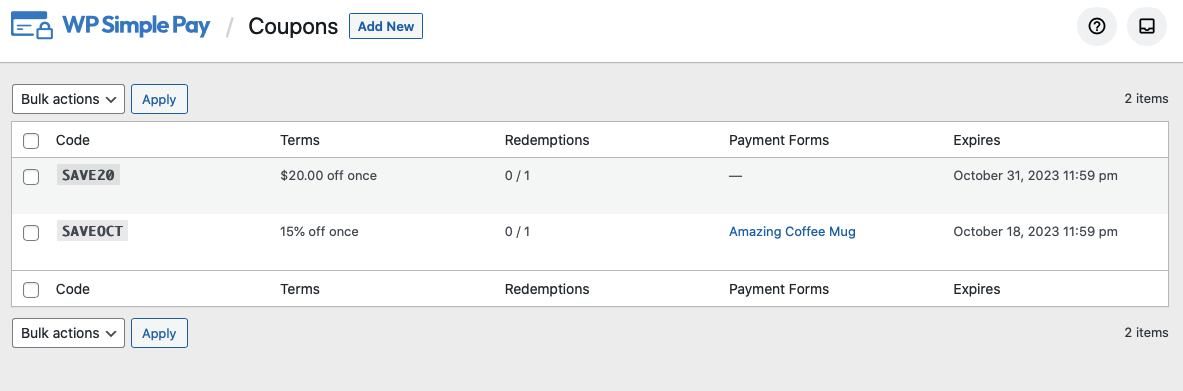Click the Redemptions column header
Image resolution: width=1183 pixels, height=391 pixels.
point(547,140)
